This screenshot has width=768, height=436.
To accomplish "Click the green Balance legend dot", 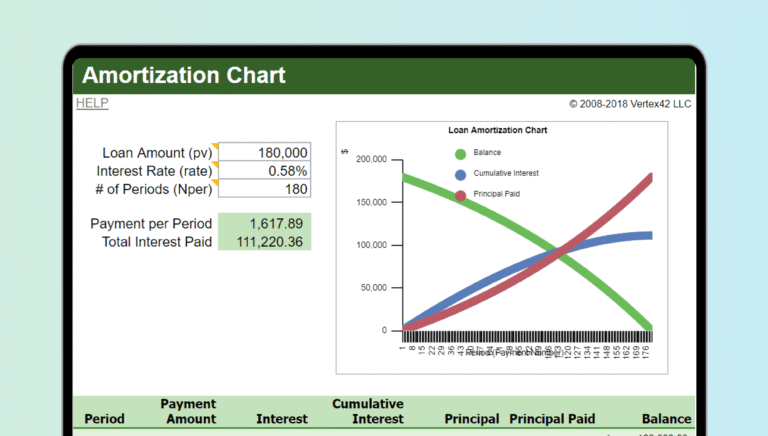I will click(x=460, y=153).
